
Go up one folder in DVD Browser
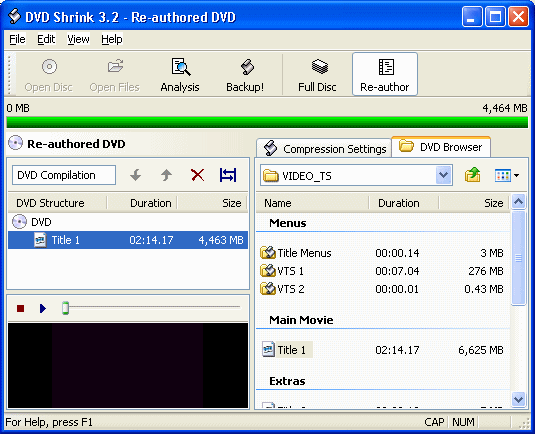click(x=473, y=175)
